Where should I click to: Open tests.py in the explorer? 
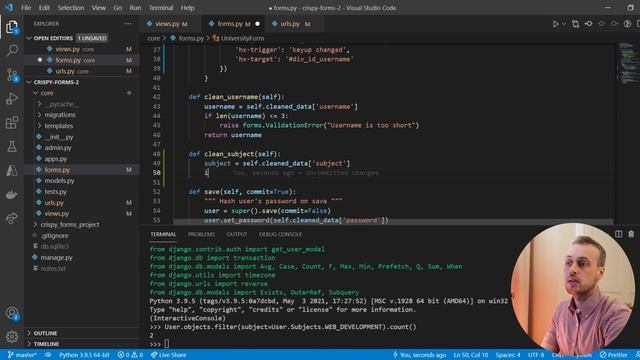(82, 191)
